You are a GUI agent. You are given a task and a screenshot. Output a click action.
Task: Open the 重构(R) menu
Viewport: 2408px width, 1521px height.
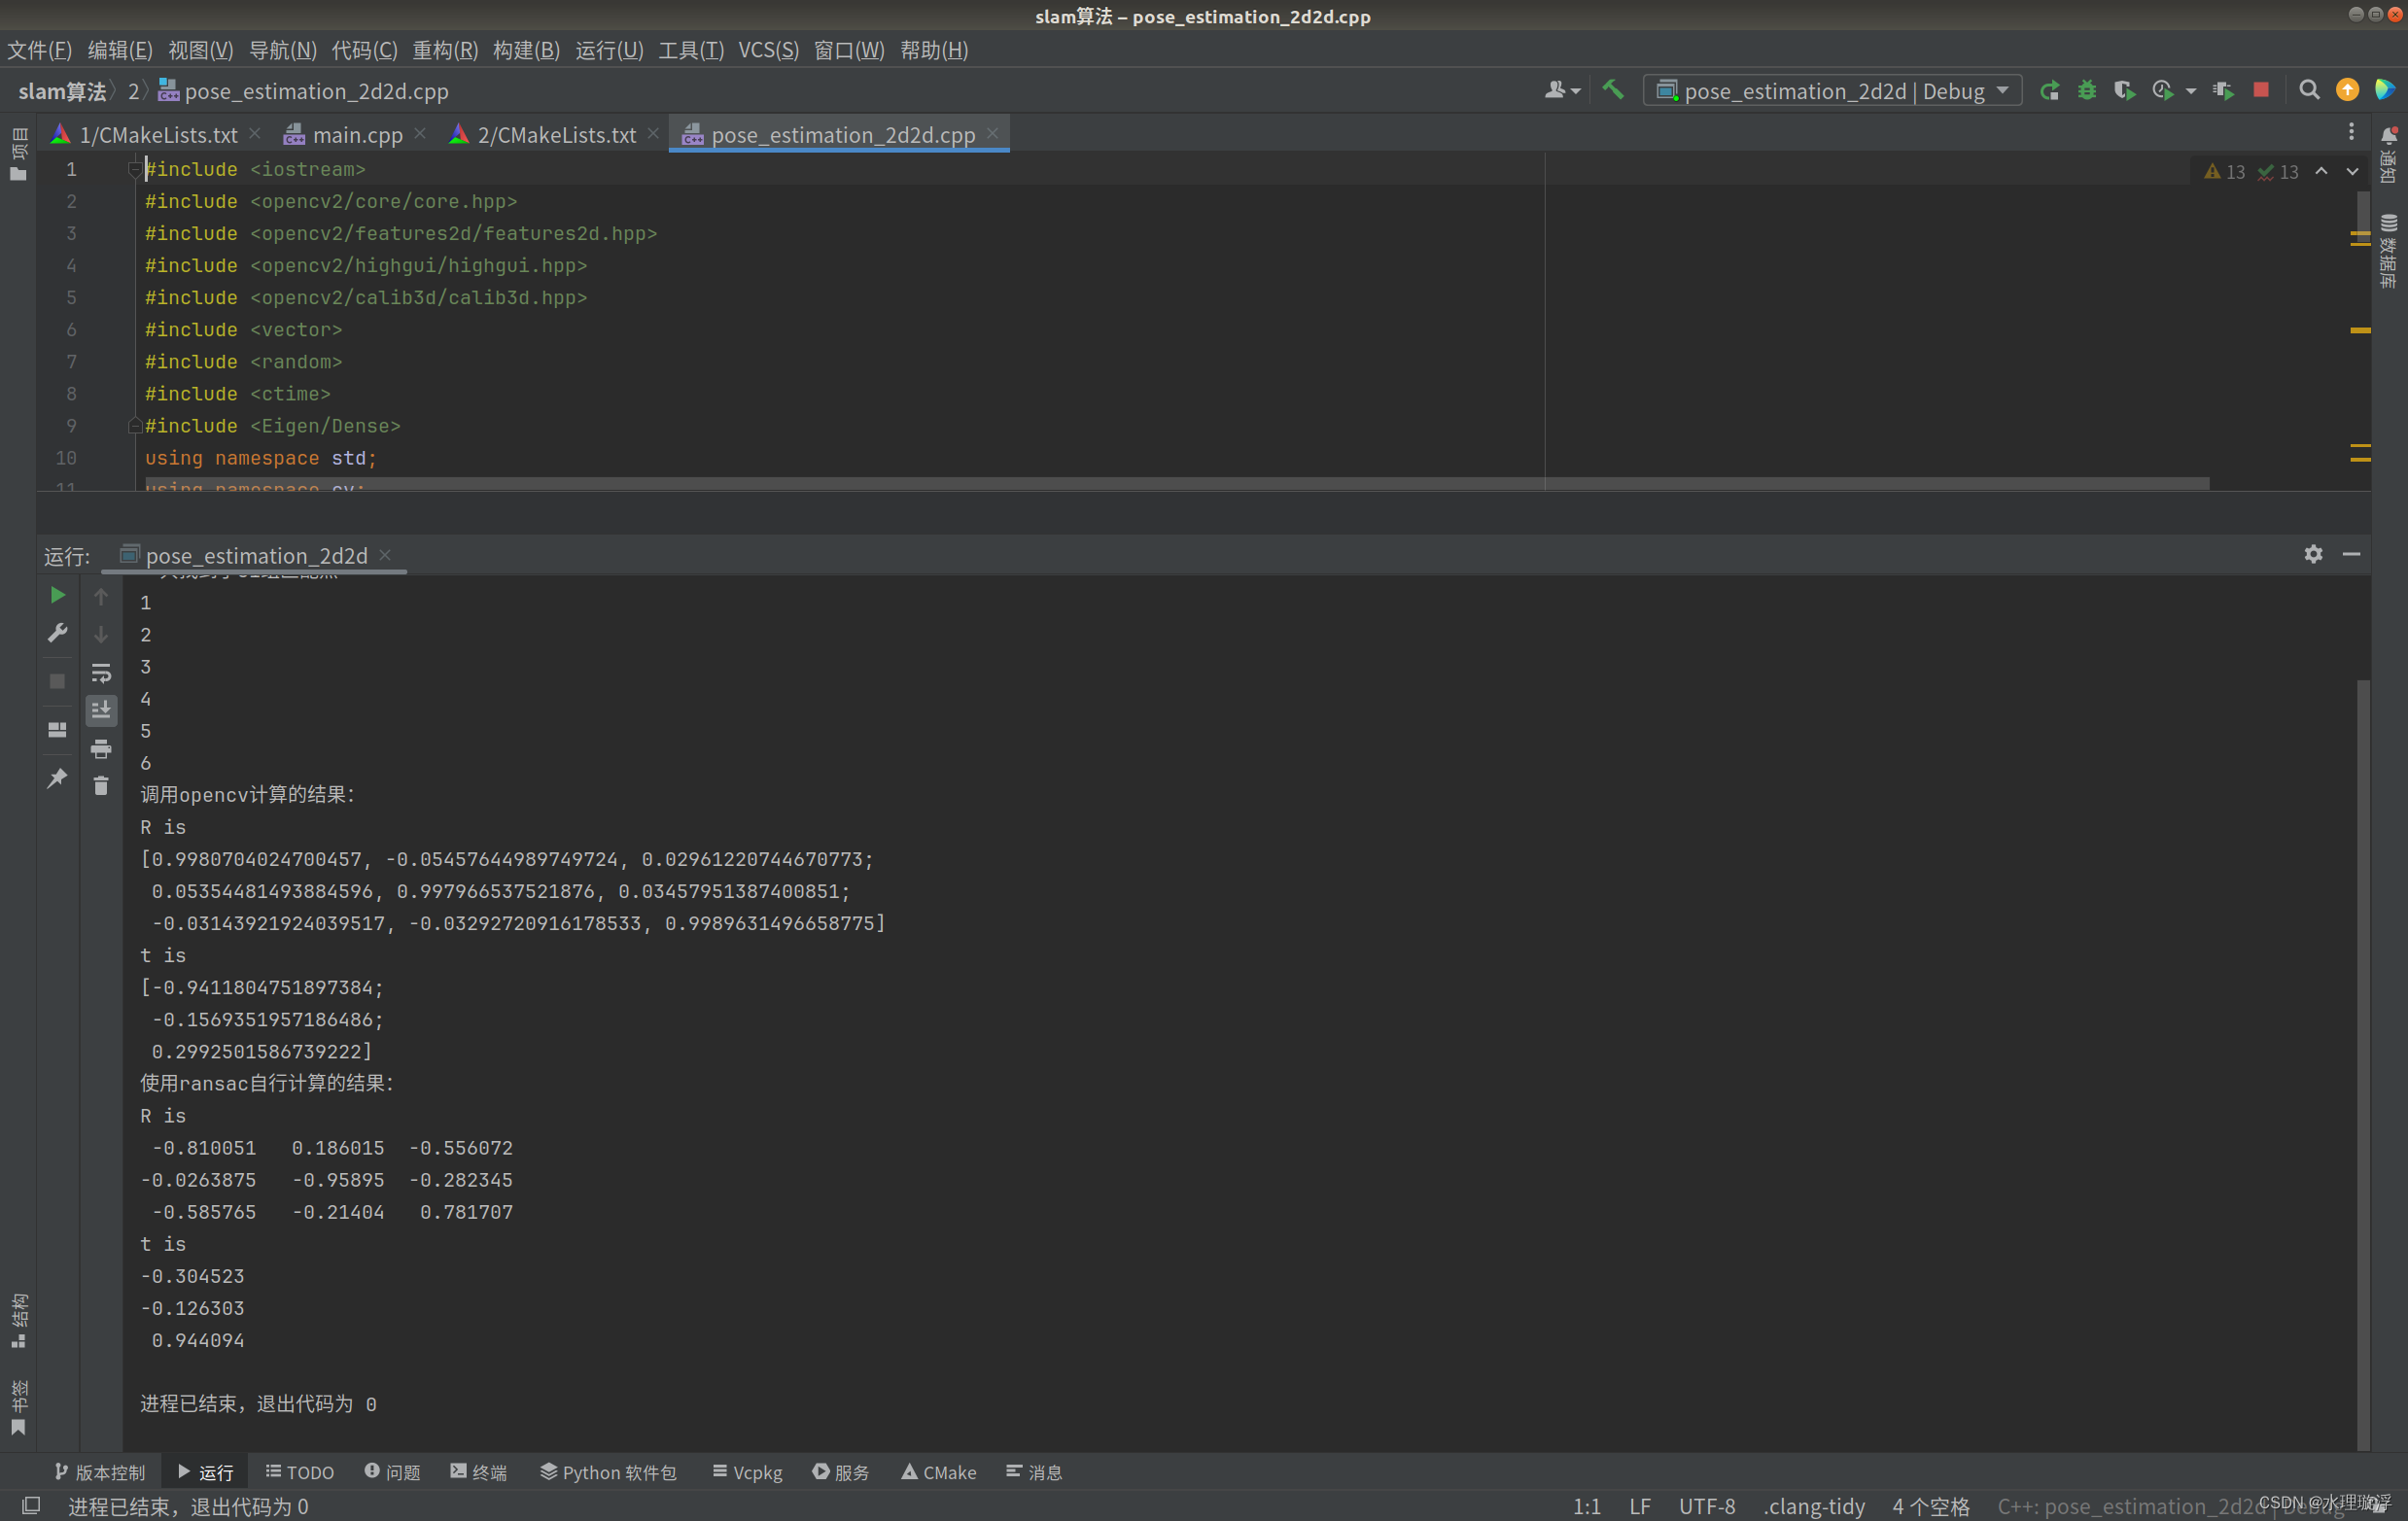(445, 50)
